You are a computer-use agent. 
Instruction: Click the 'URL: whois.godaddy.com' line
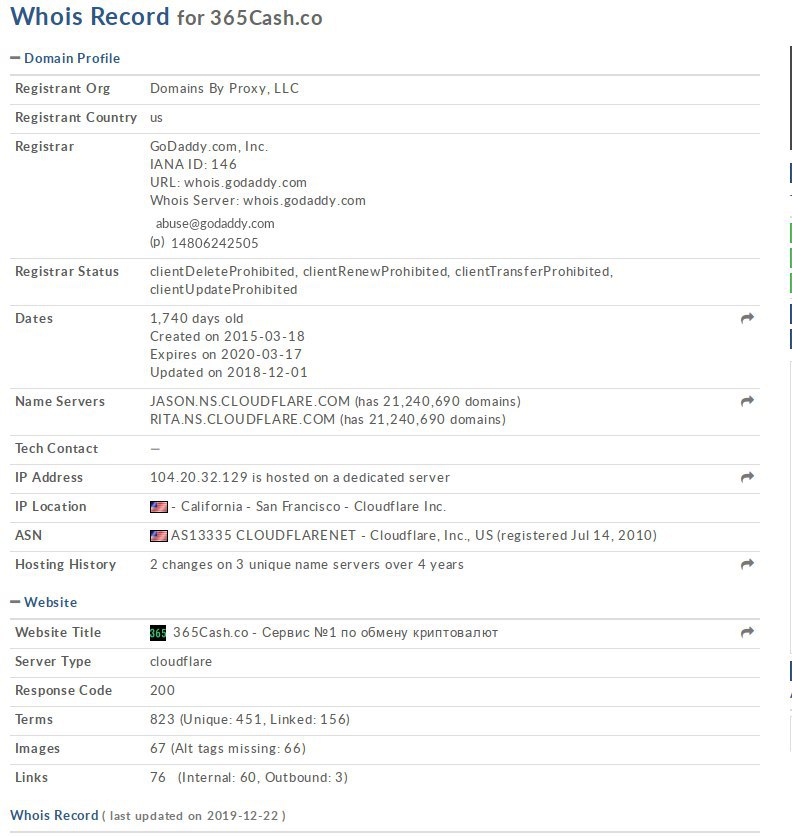click(228, 183)
